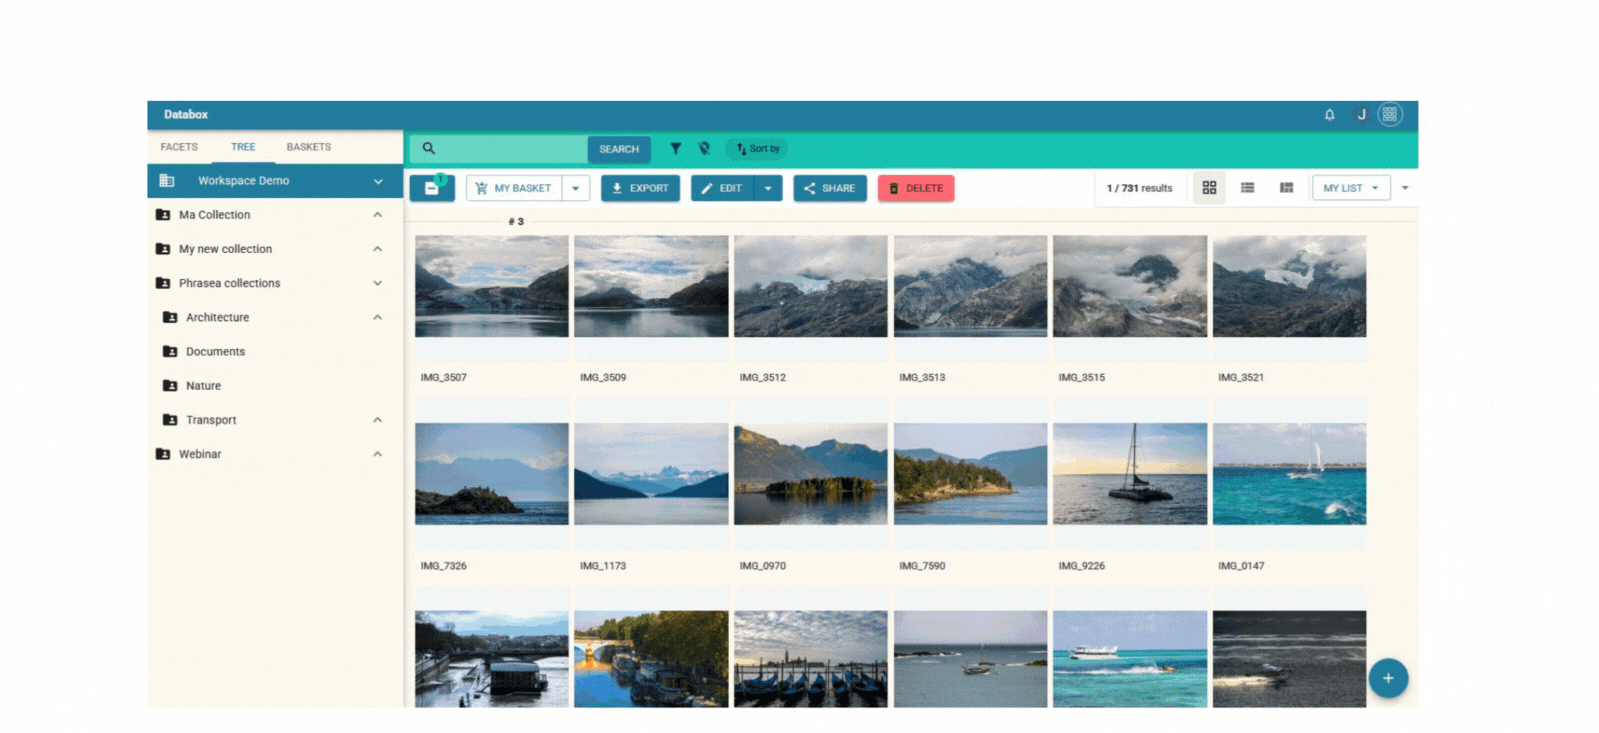Click the Ma Collection folder icon
1599x733 pixels.
163,215
